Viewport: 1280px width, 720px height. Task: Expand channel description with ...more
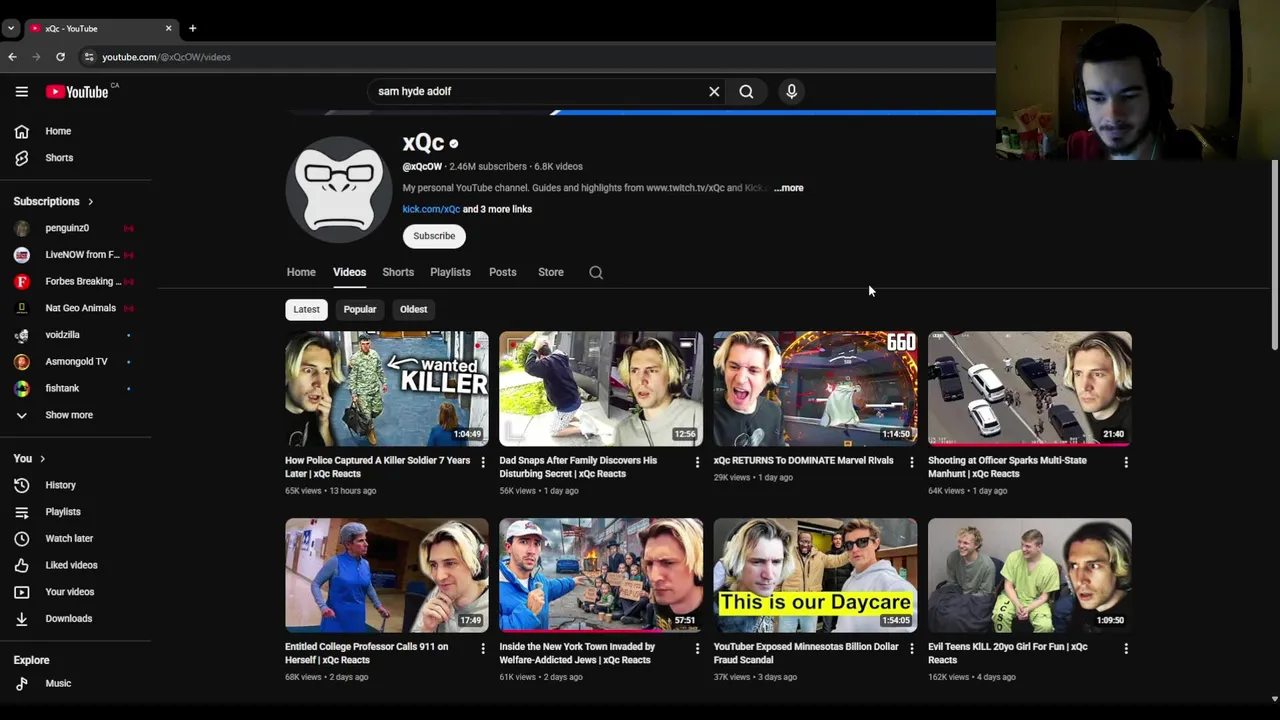(788, 188)
